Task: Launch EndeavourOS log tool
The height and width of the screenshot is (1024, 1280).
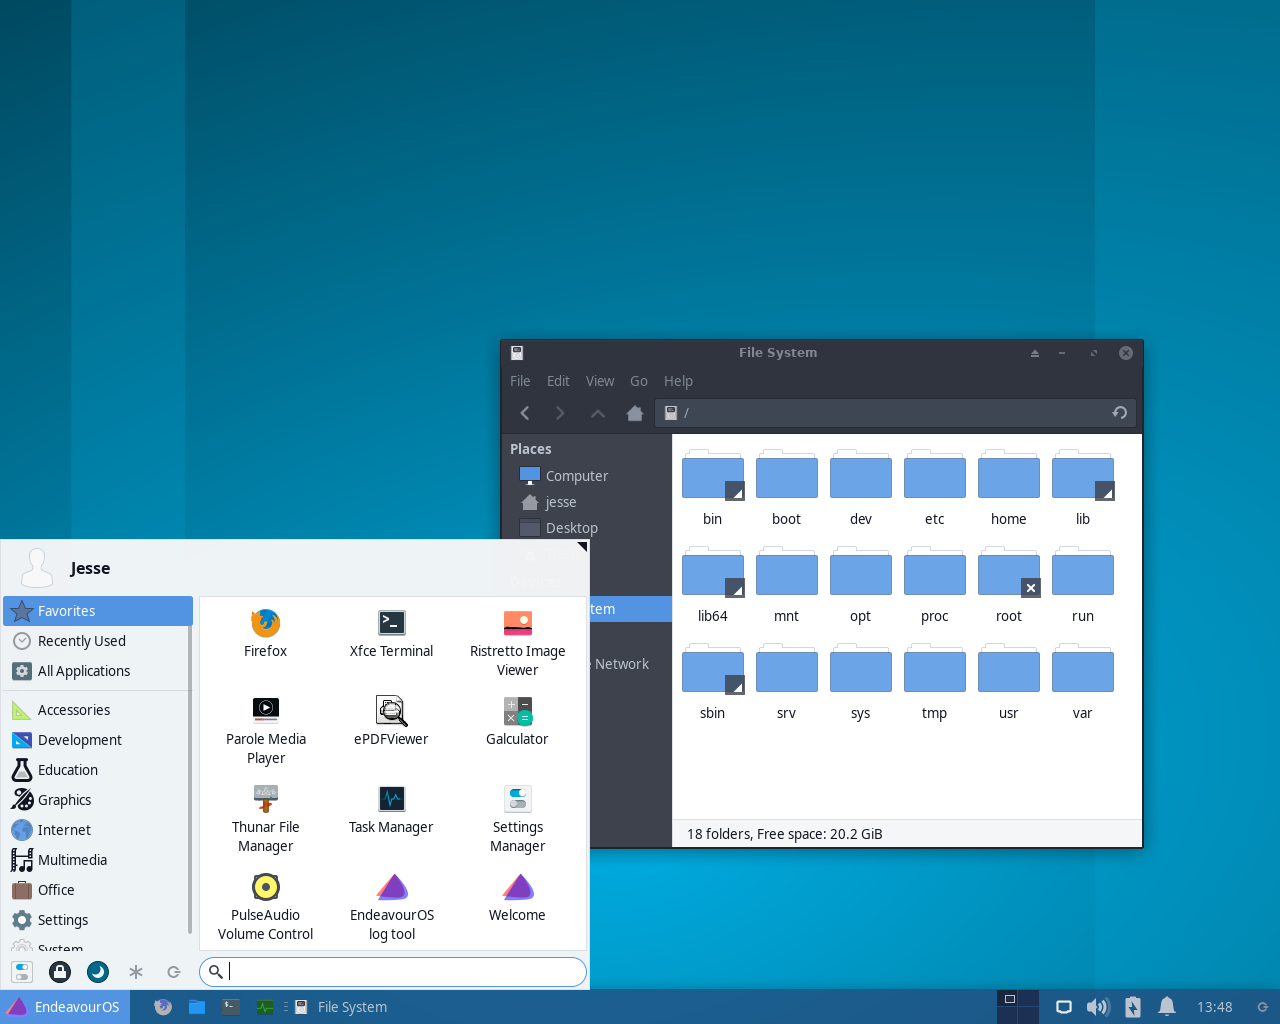Action: point(392,907)
